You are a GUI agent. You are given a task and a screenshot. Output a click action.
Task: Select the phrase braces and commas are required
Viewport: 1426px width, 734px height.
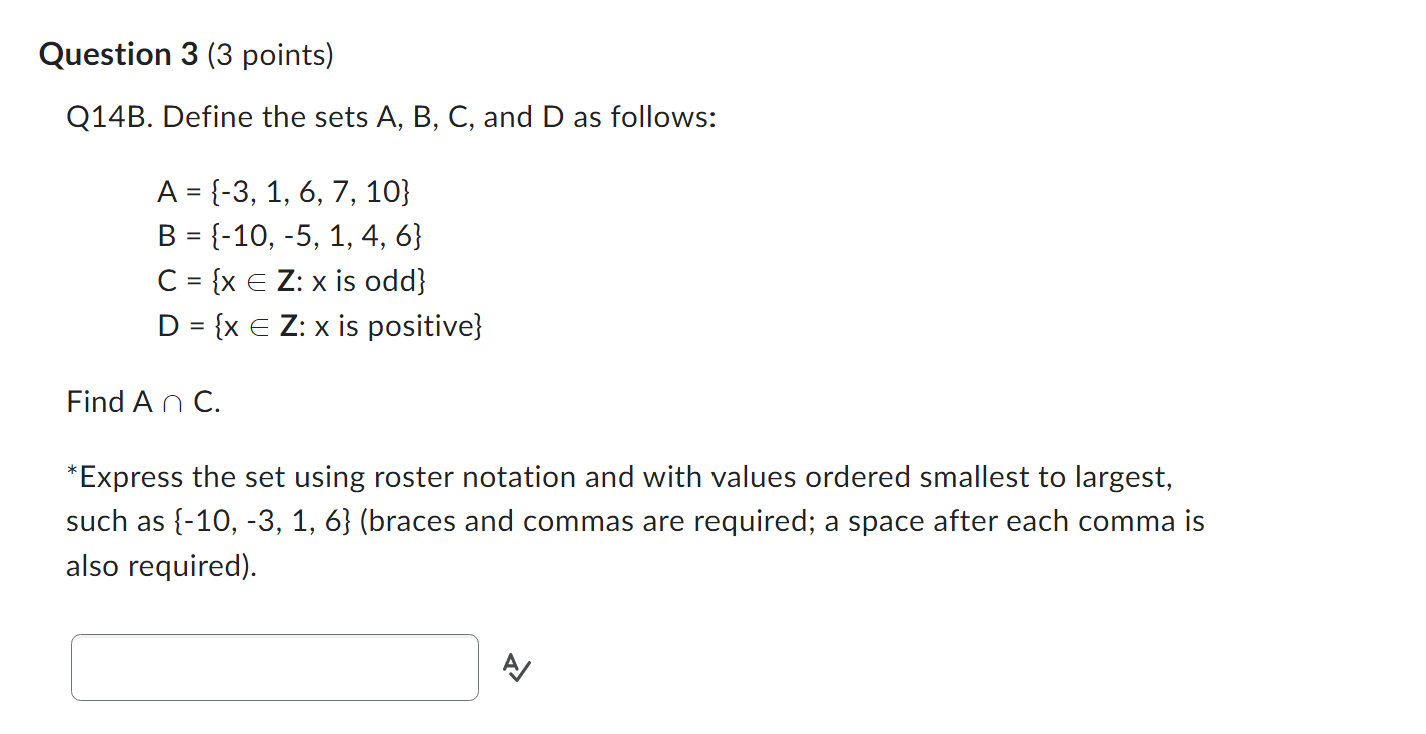coord(587,521)
